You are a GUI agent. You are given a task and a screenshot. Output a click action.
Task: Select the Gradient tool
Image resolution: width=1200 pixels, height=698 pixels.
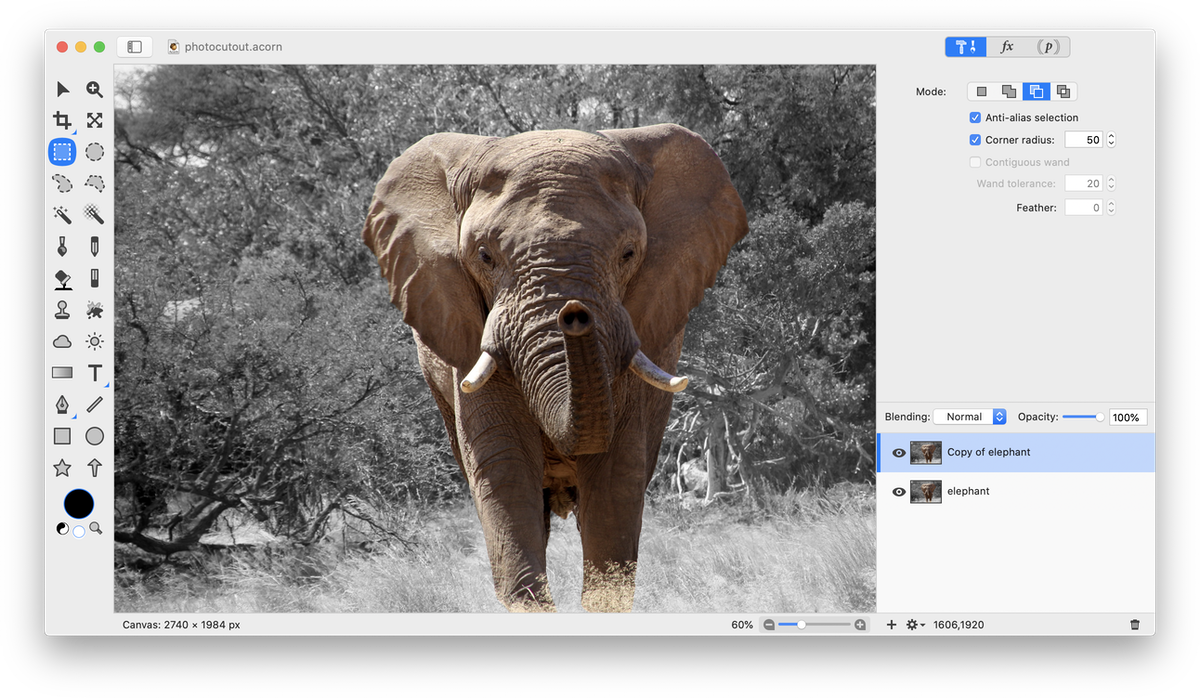coord(62,373)
